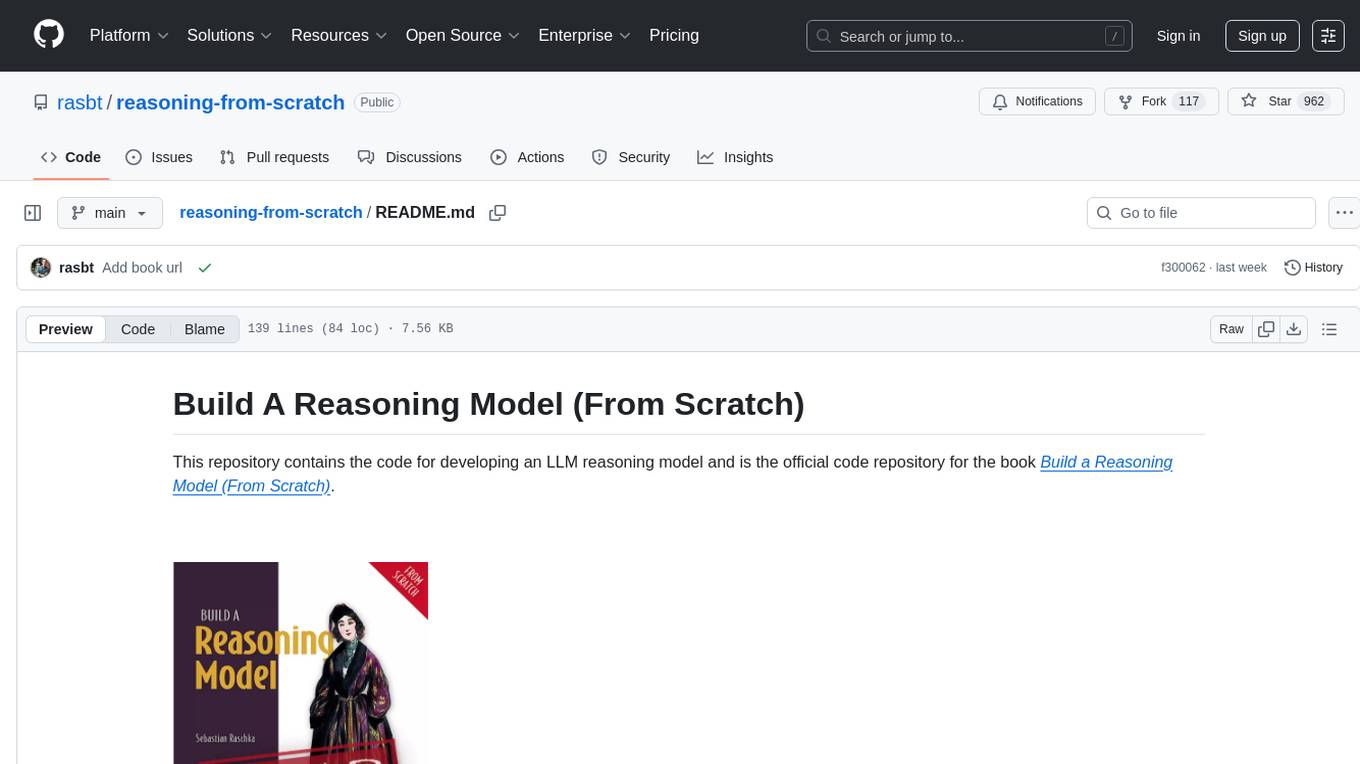
Task: Copy the raw file contents
Action: pos(1266,329)
